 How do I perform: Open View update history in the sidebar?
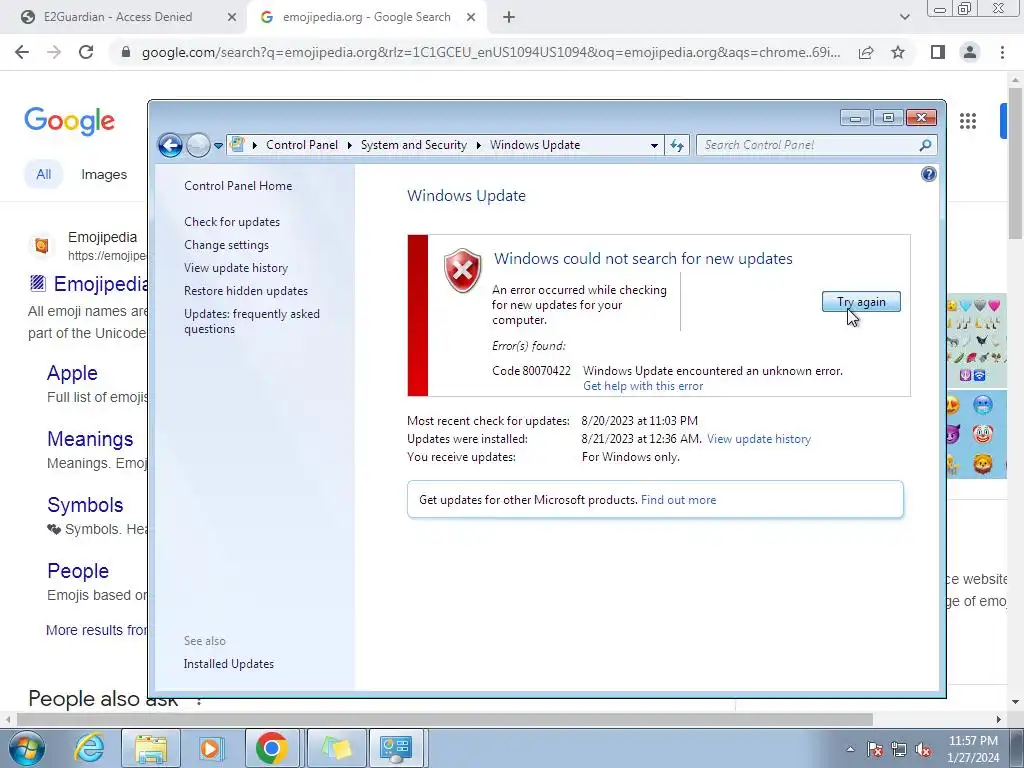(x=236, y=268)
